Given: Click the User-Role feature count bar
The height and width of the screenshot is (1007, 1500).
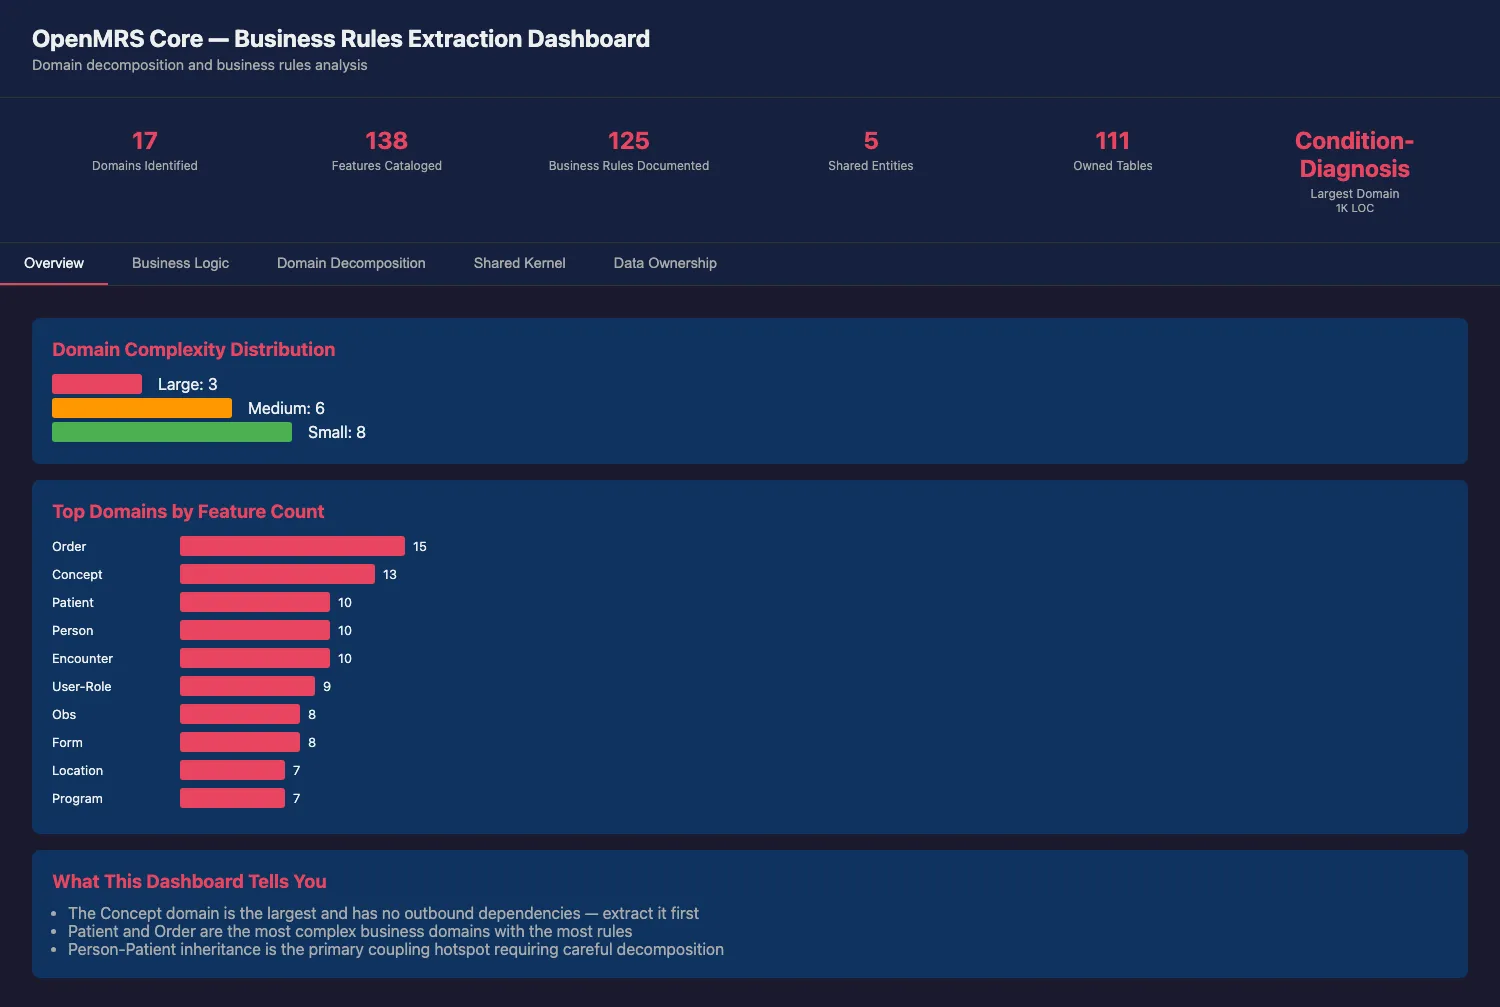Looking at the screenshot, I should point(247,686).
